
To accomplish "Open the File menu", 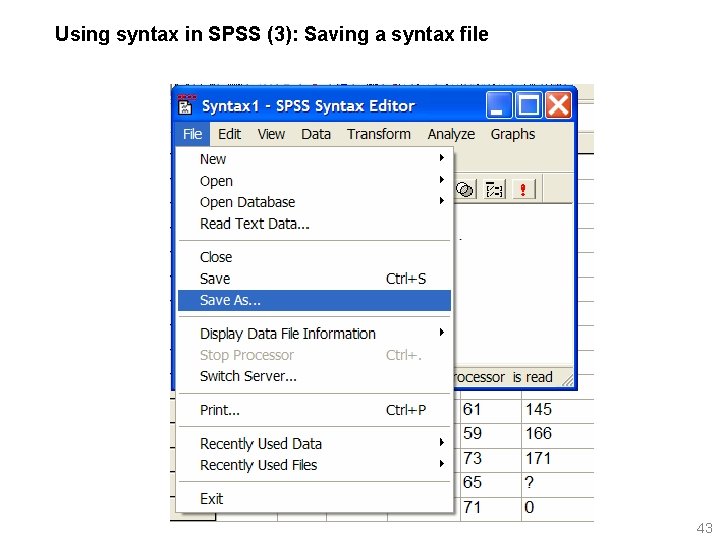I will click(192, 134).
